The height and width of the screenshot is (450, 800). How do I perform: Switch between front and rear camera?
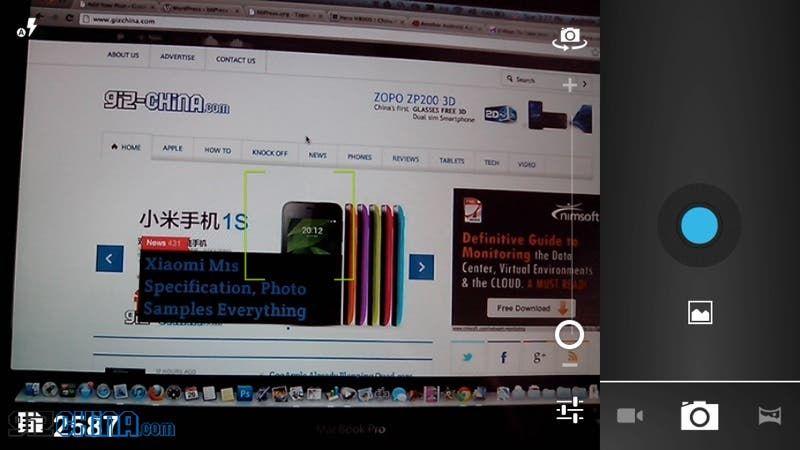tap(569, 38)
